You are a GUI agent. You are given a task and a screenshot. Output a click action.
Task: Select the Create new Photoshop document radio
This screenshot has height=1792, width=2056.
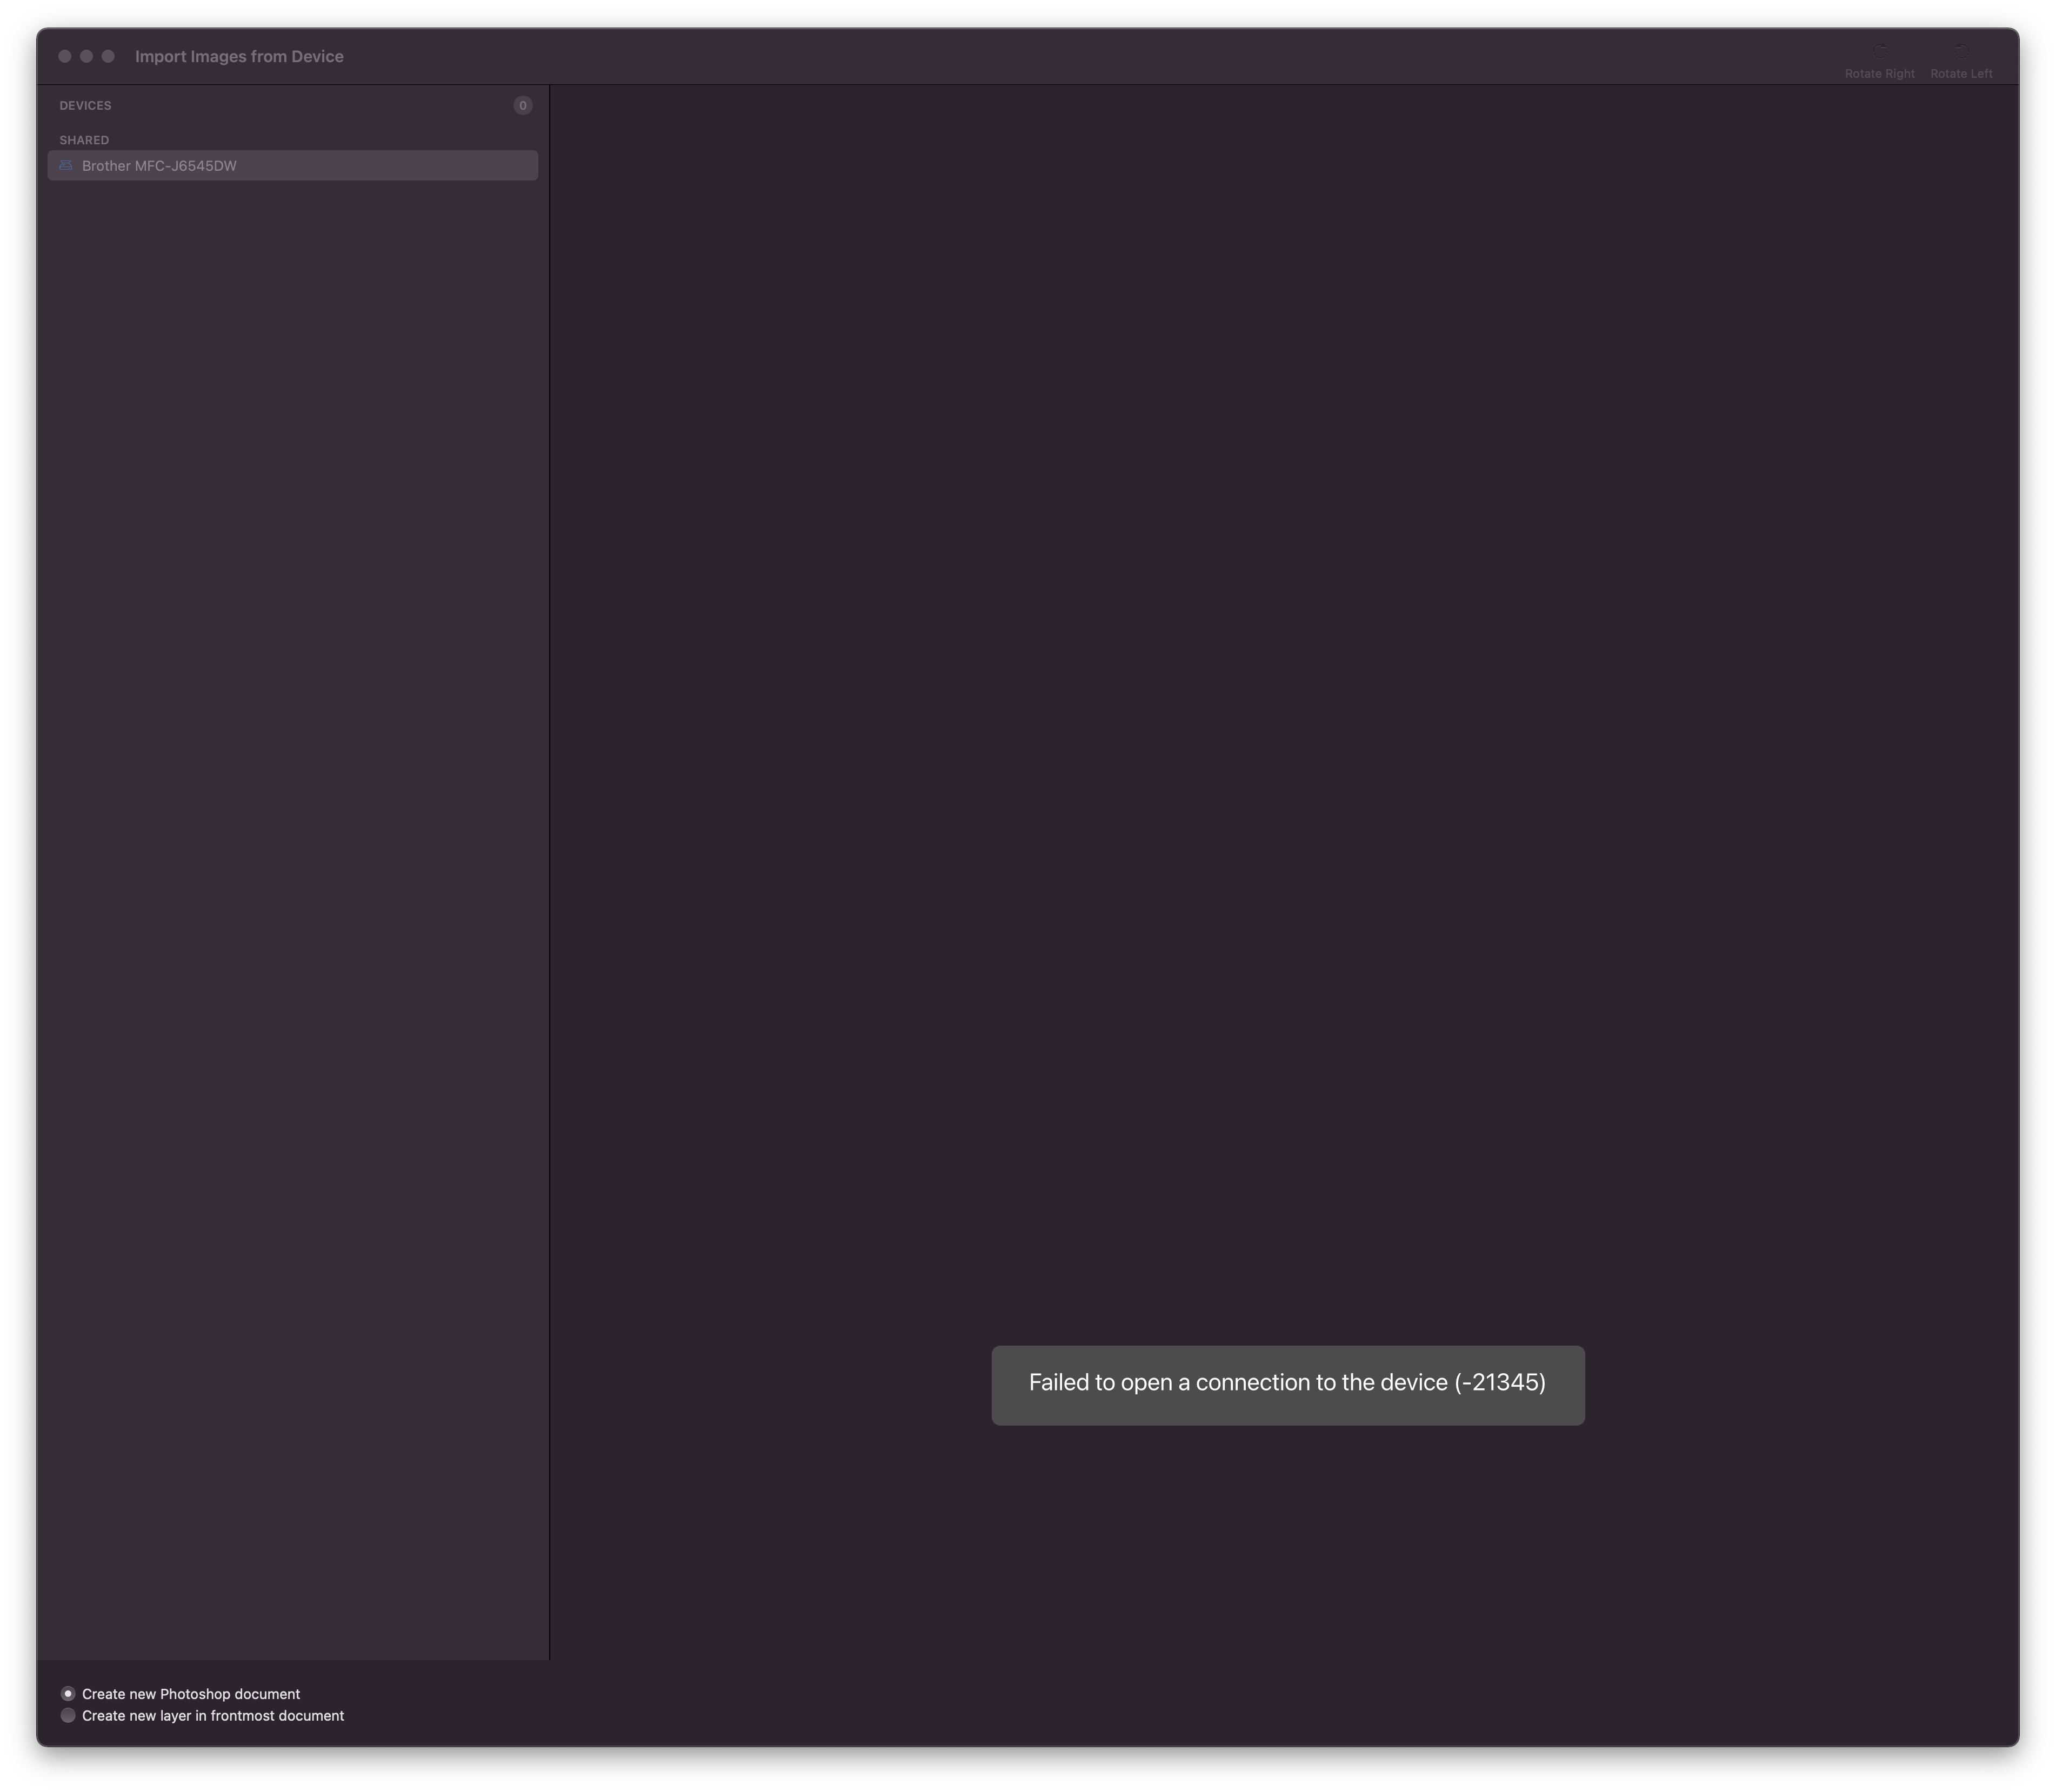(68, 1694)
